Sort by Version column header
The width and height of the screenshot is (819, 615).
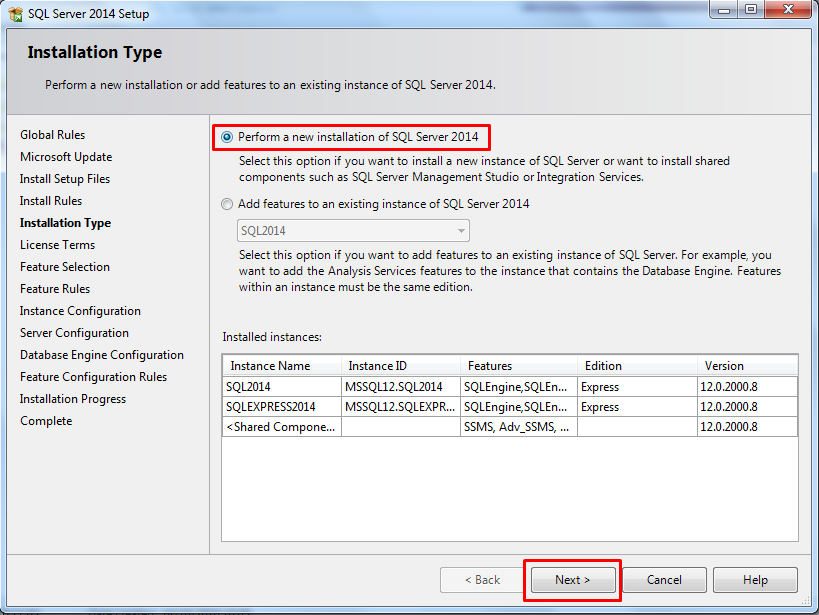pos(747,366)
